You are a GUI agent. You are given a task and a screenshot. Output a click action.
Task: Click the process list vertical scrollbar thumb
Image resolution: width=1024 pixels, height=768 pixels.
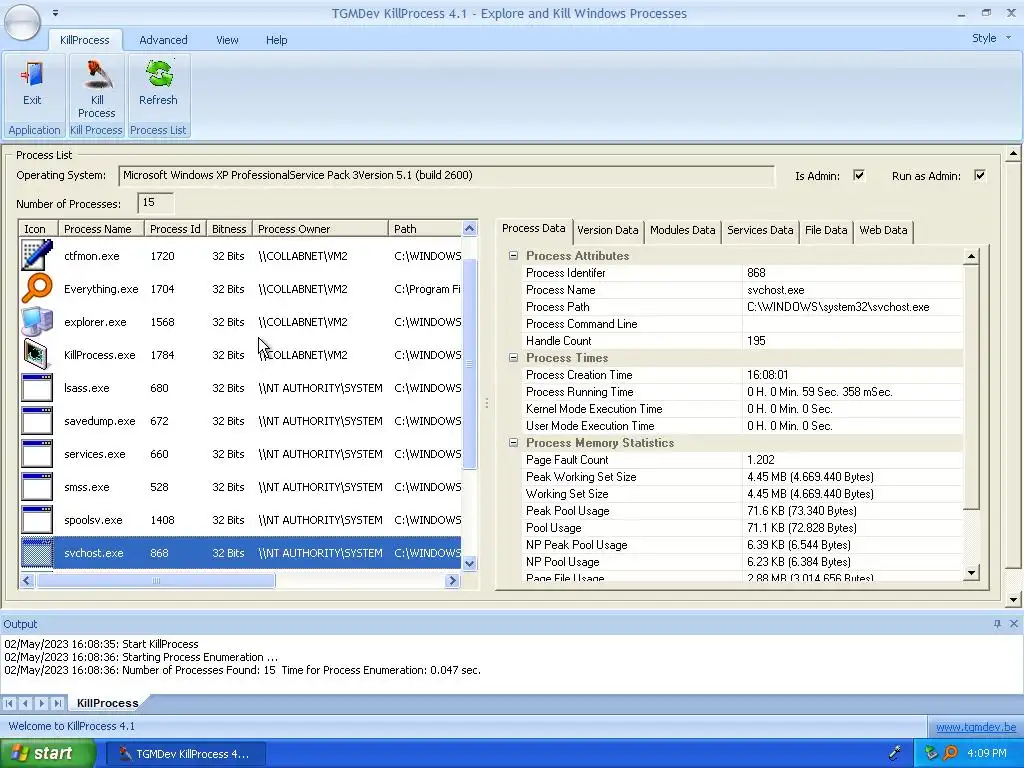(470, 363)
